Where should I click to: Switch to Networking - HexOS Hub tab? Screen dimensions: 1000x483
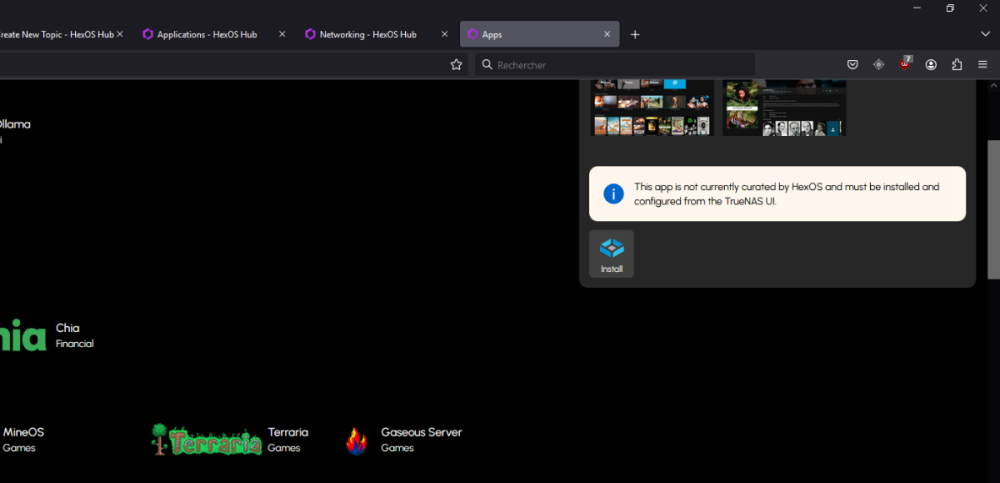coord(367,34)
